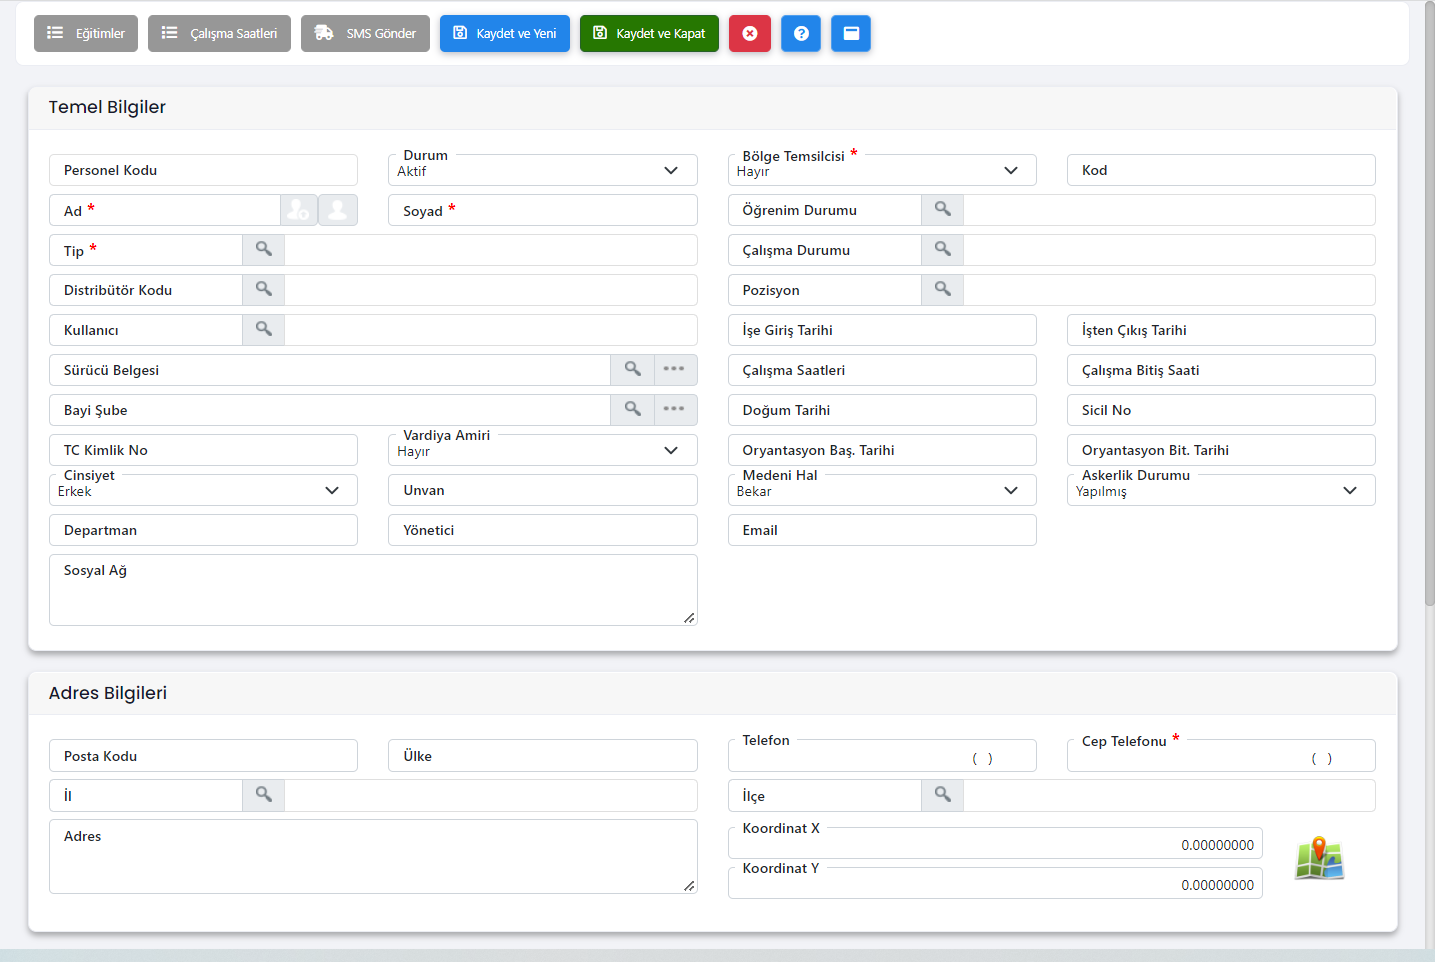Viewport: 1435px width, 962px height.
Task: Click the Yönetici input field
Action: click(543, 530)
